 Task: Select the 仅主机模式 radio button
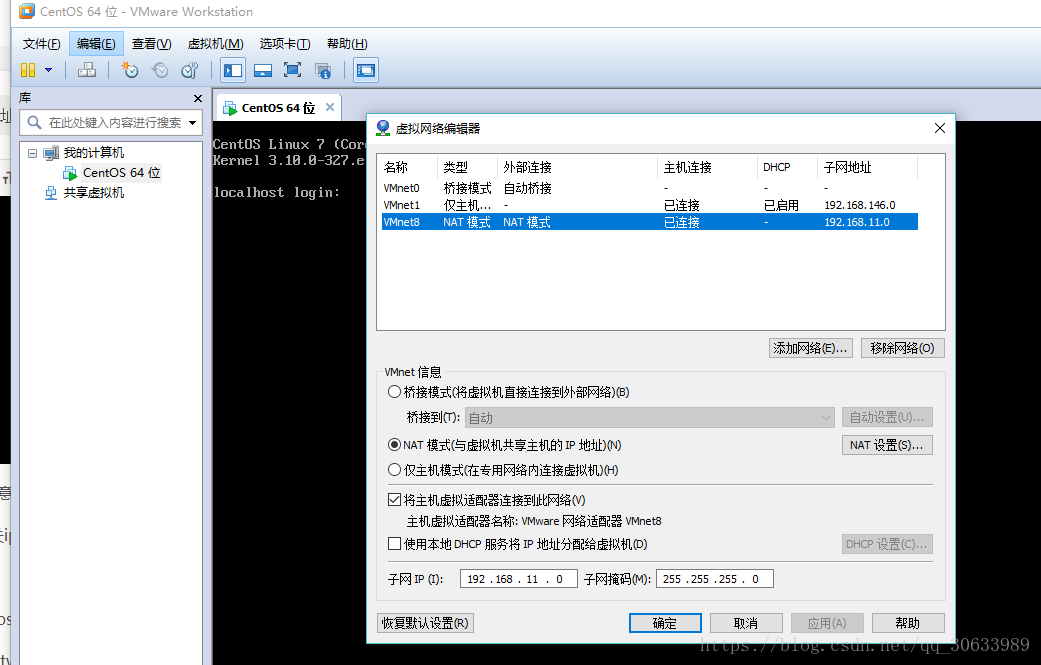(394, 470)
